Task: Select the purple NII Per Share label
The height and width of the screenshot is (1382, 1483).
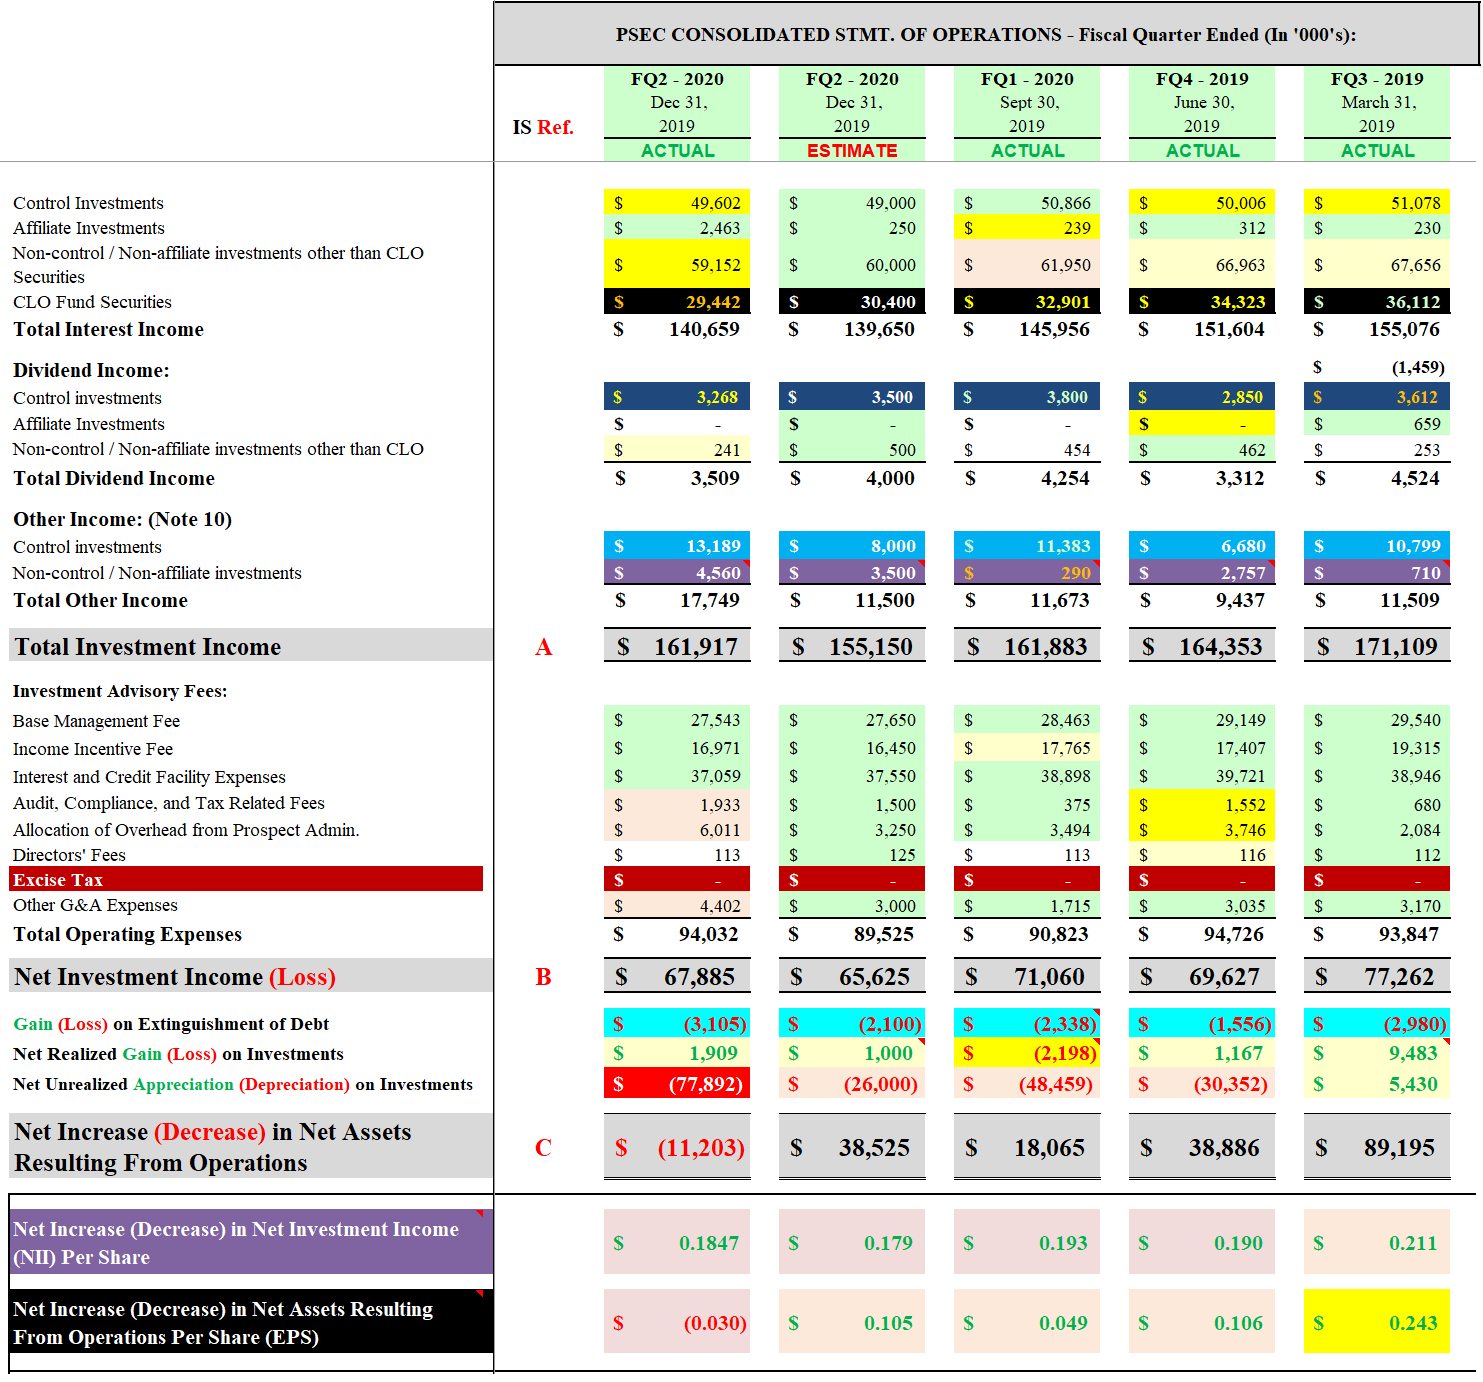Action: (236, 1243)
